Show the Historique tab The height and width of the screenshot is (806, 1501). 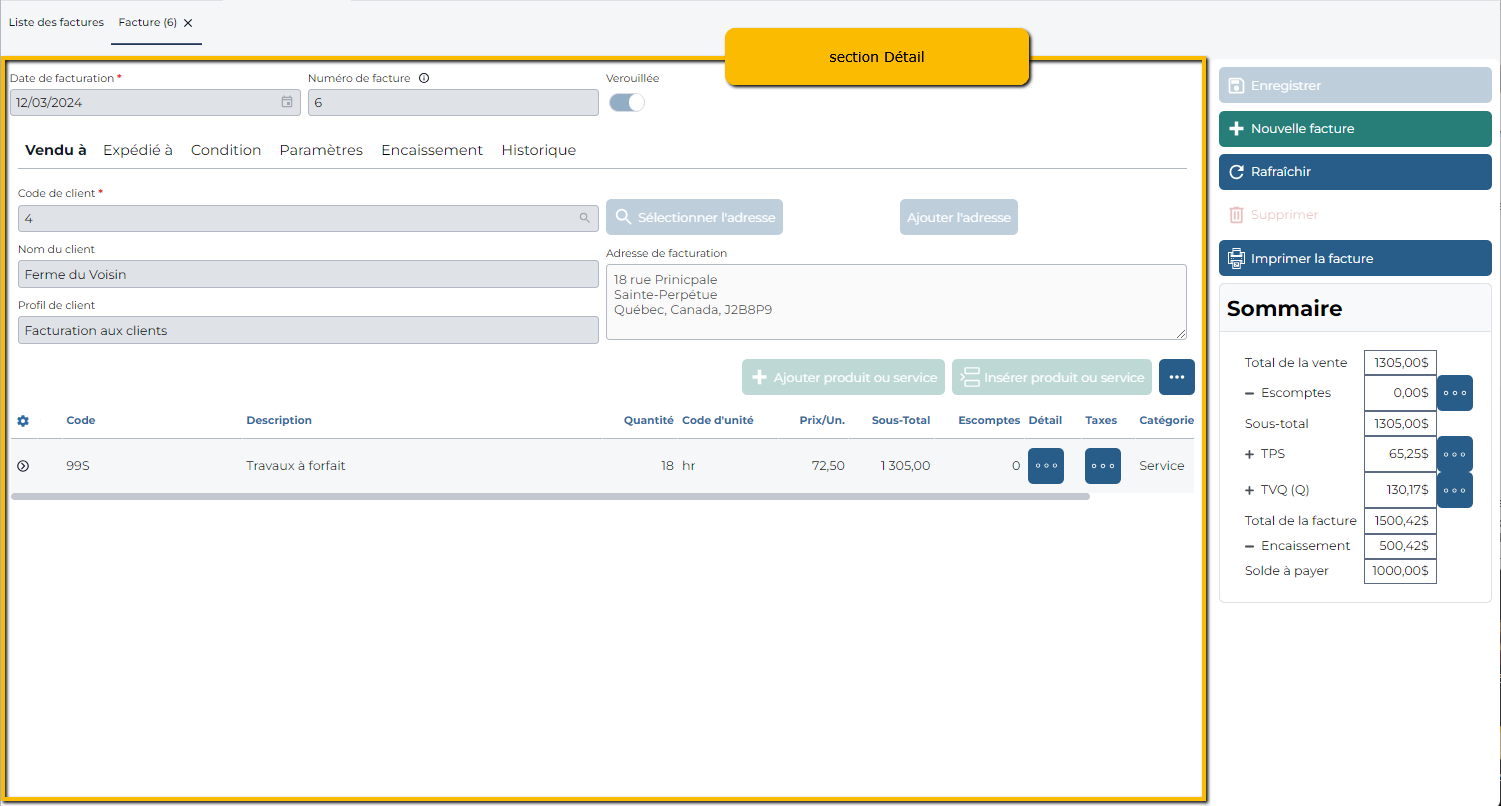[x=539, y=150]
